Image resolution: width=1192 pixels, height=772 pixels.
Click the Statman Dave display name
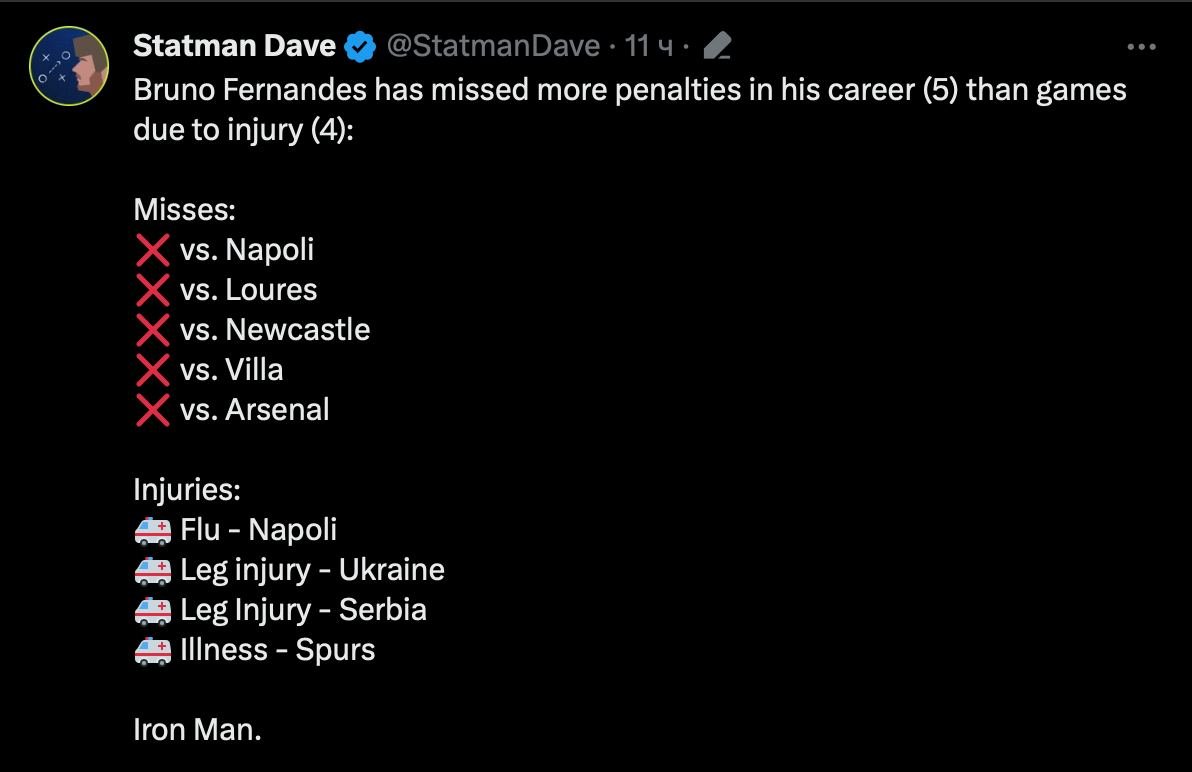[234, 46]
